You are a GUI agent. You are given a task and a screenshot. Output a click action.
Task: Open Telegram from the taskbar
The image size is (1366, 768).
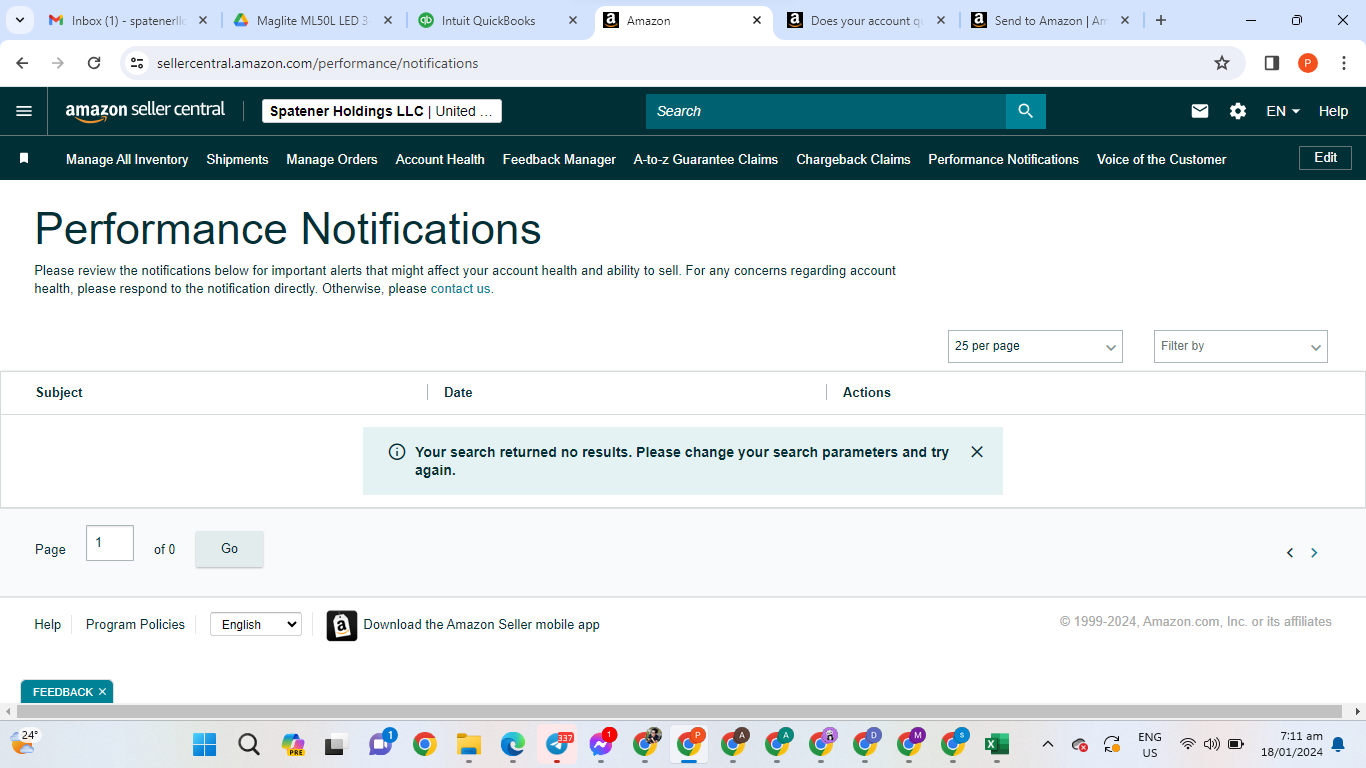pos(557,744)
